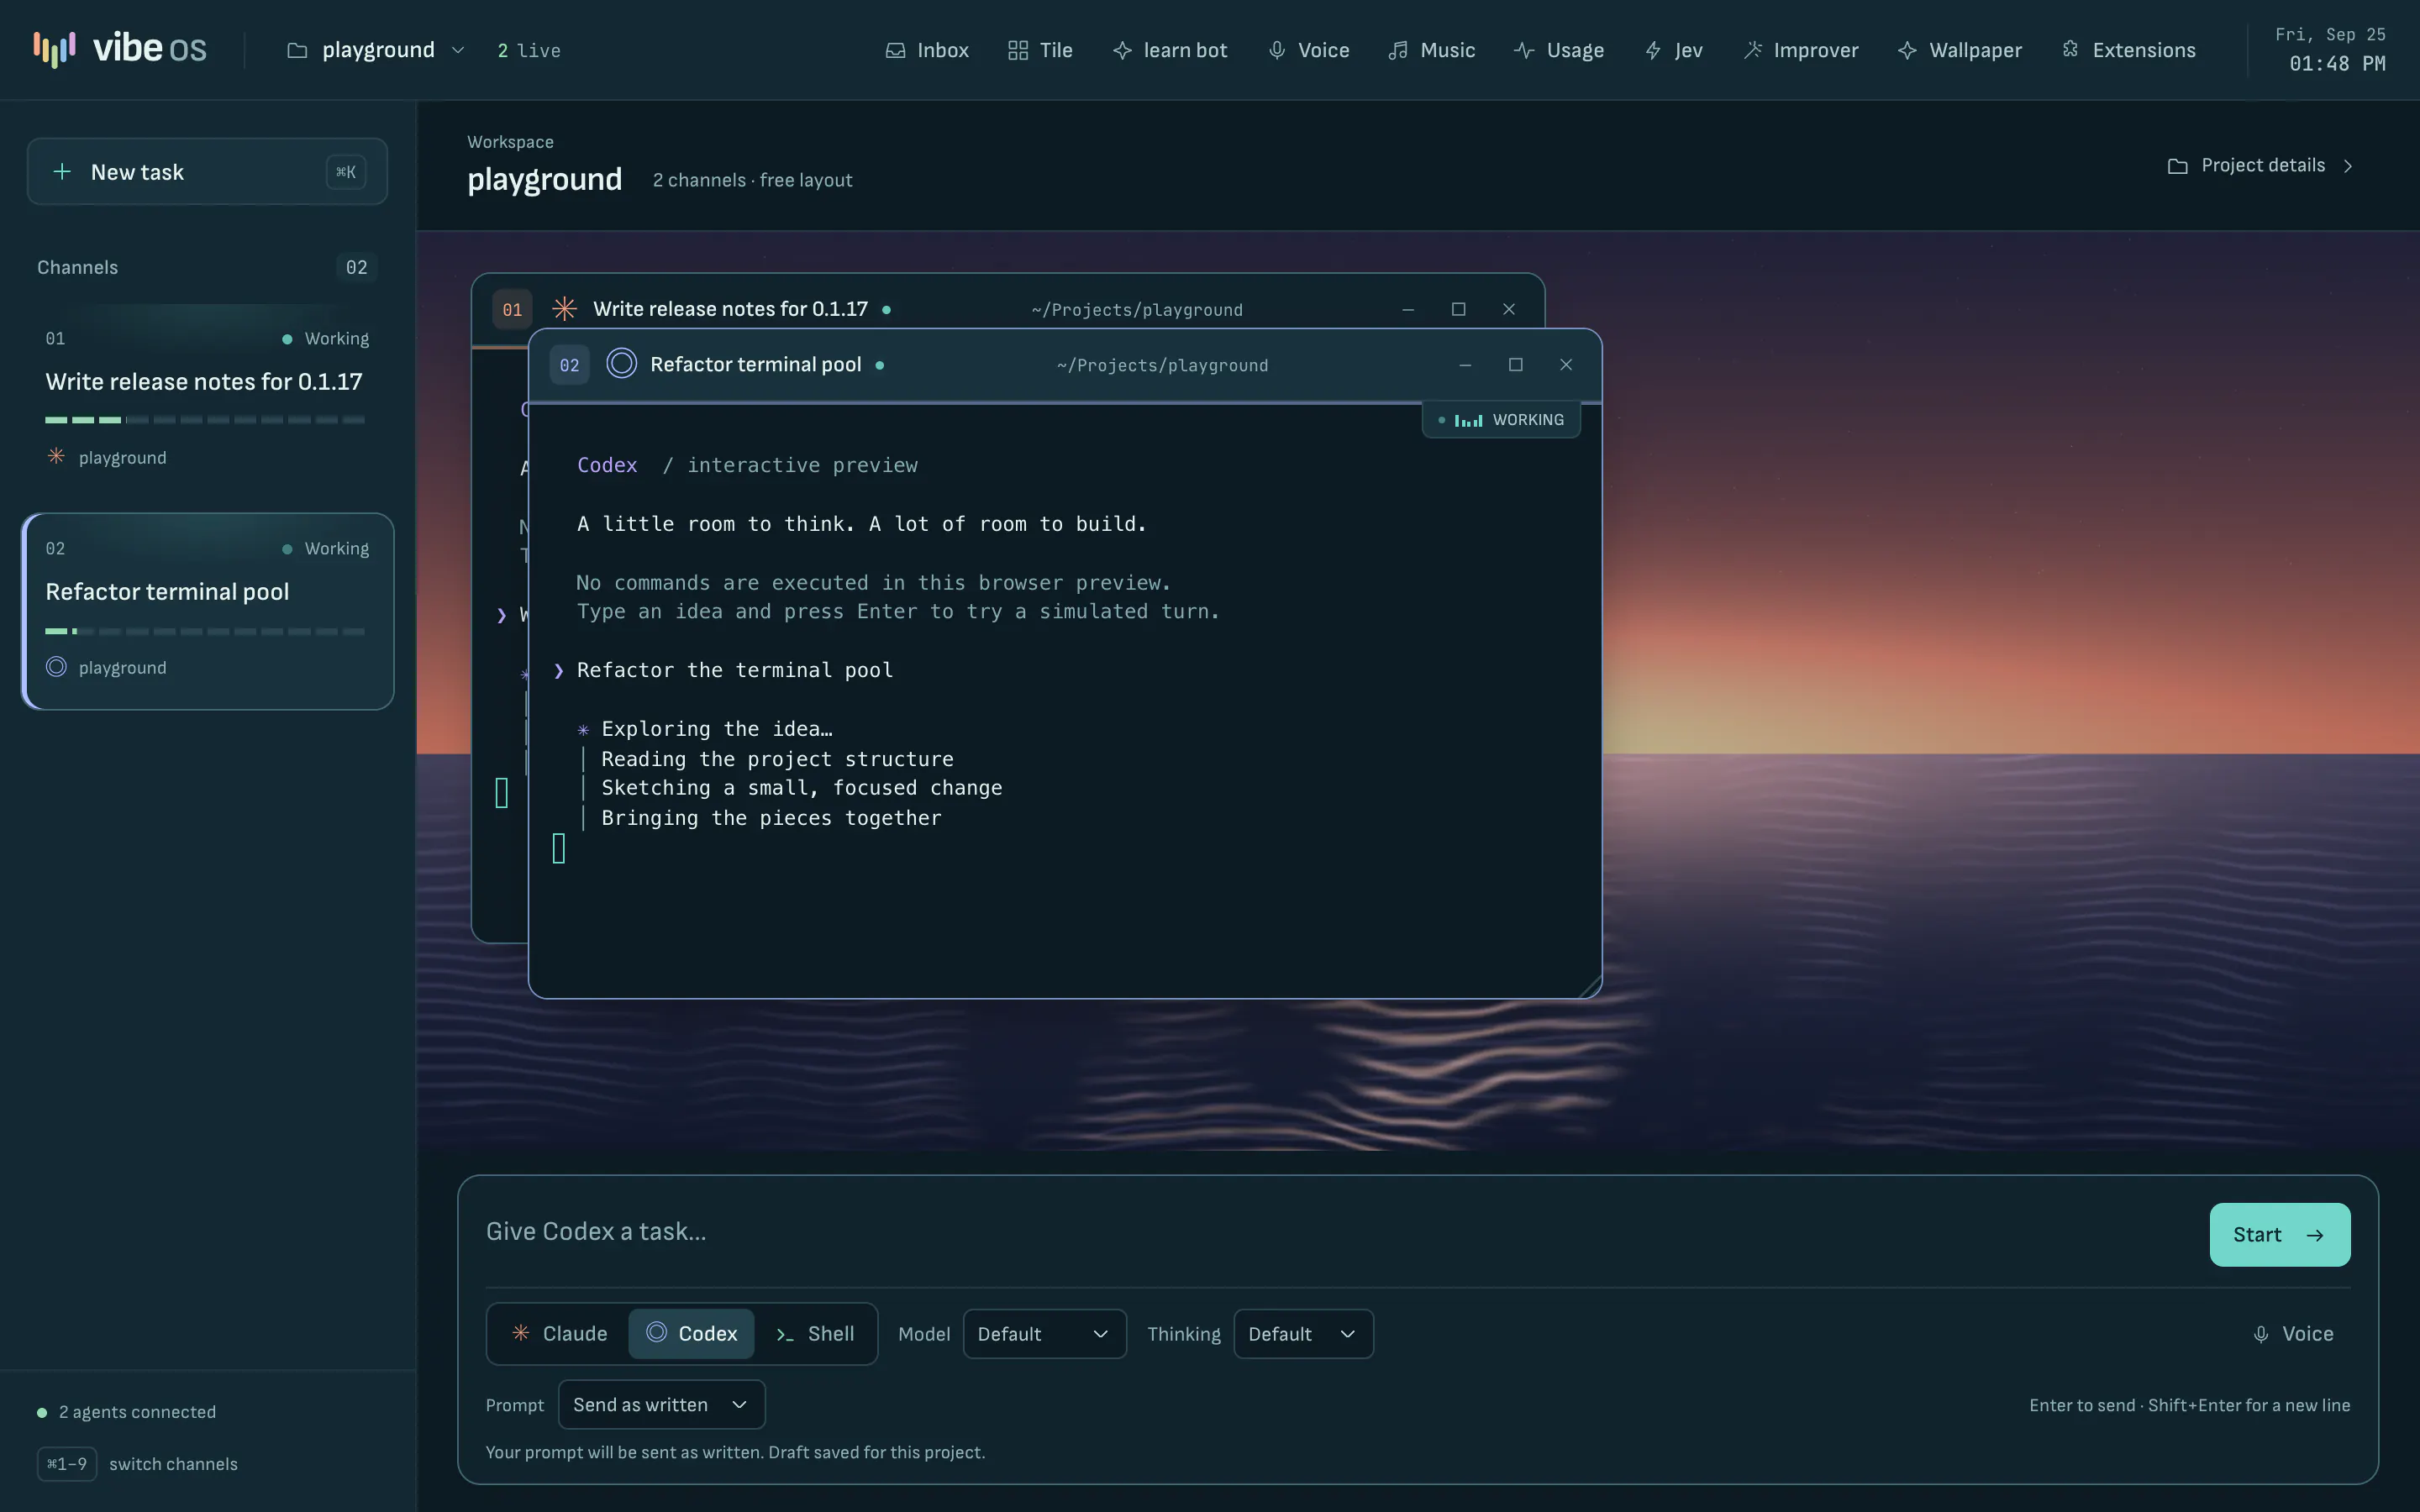Expand Project details chevron arrow
Image resolution: width=2420 pixels, height=1512 pixels.
coord(2347,166)
